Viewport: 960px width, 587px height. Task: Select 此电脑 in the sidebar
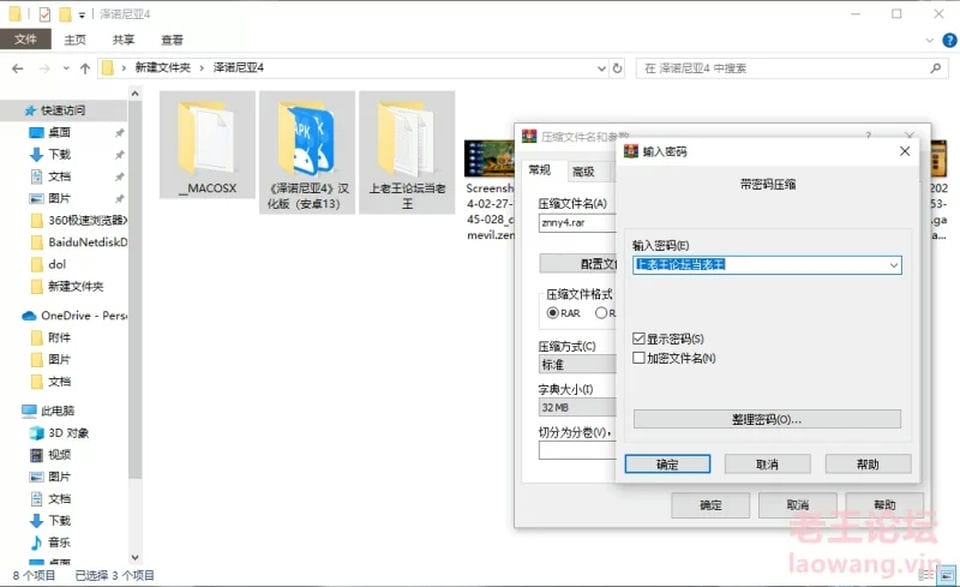click(58, 411)
